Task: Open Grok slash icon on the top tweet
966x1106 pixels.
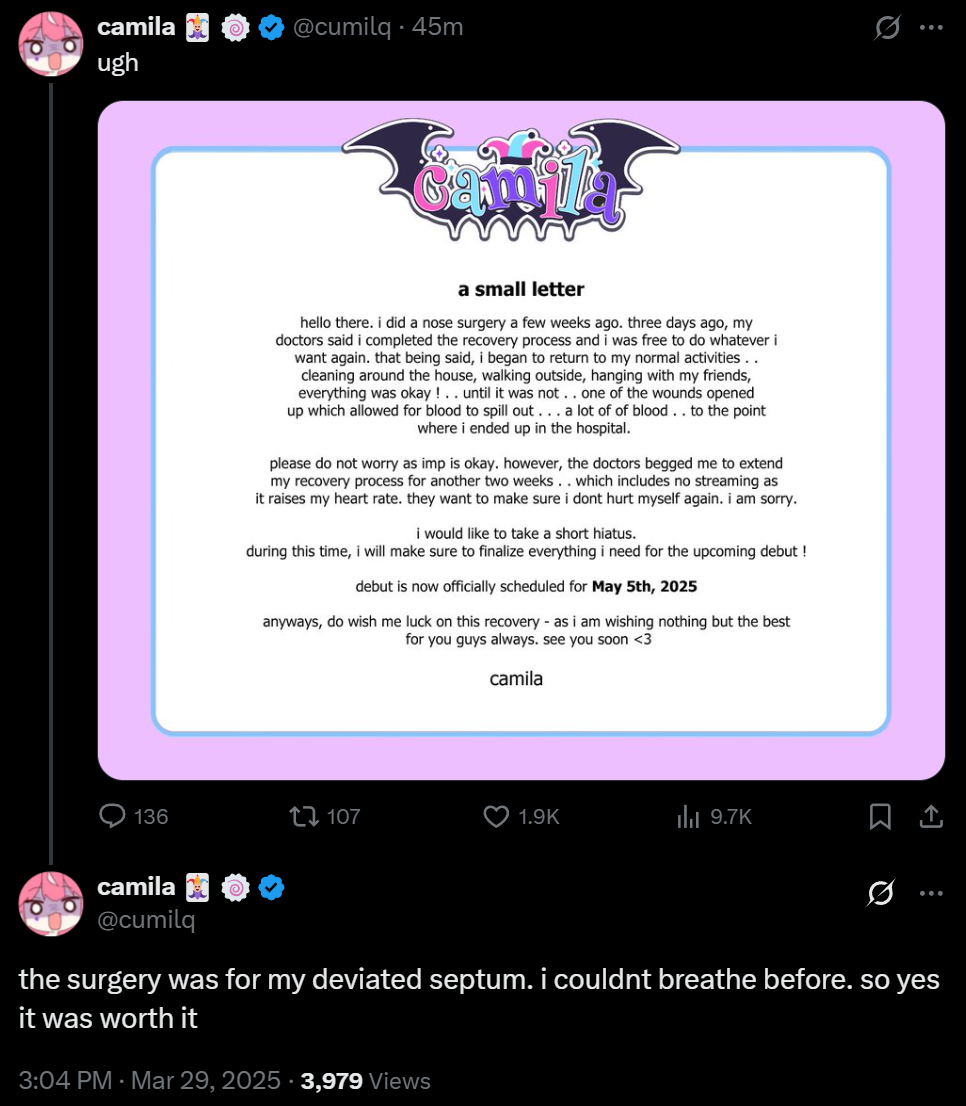Action: tap(887, 28)
